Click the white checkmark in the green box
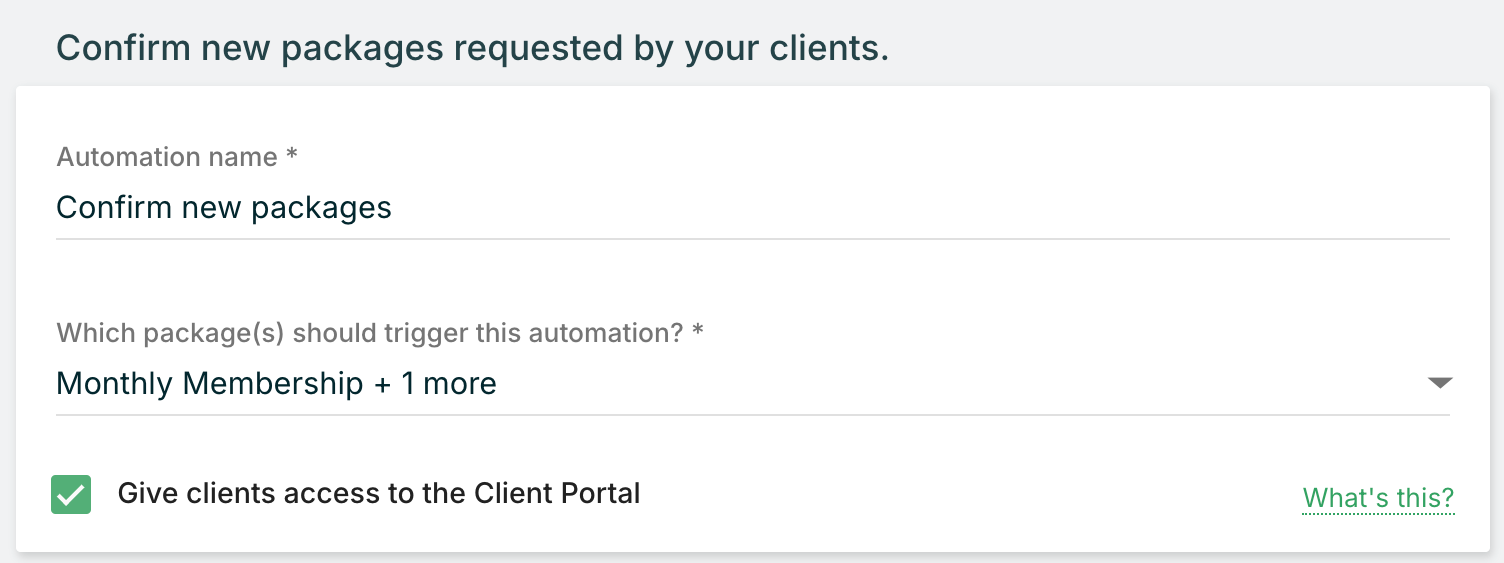This screenshot has width=1504, height=563. pos(71,495)
